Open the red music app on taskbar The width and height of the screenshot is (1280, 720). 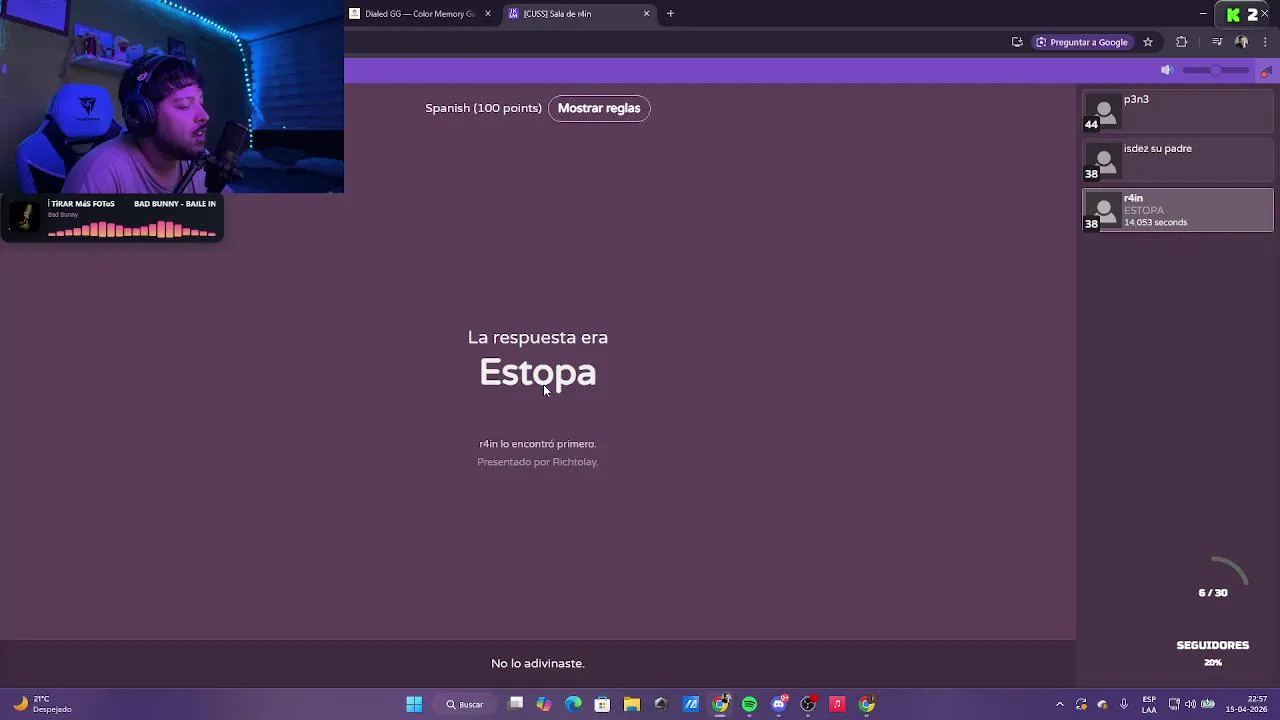pyautogui.click(x=838, y=704)
